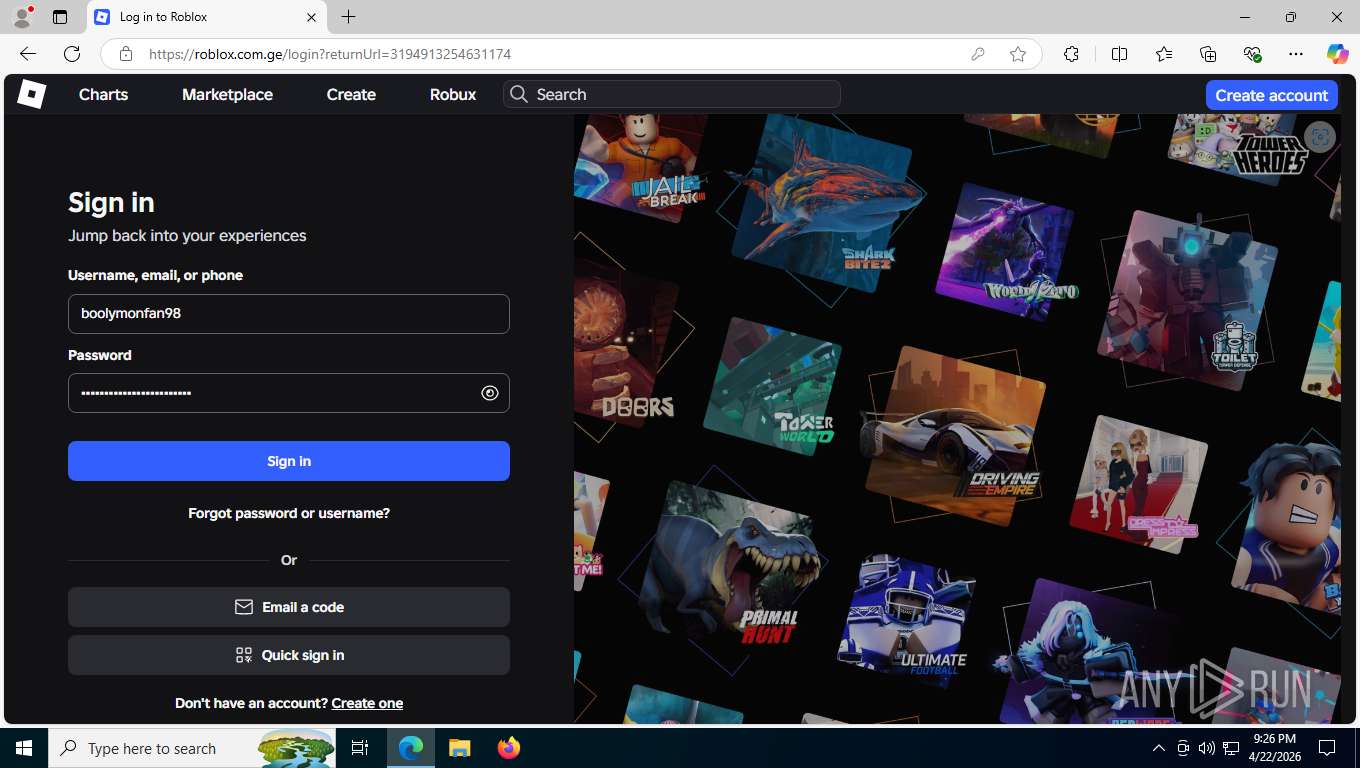
Task: Open the Favorites list icon
Action: pyautogui.click(x=1164, y=54)
